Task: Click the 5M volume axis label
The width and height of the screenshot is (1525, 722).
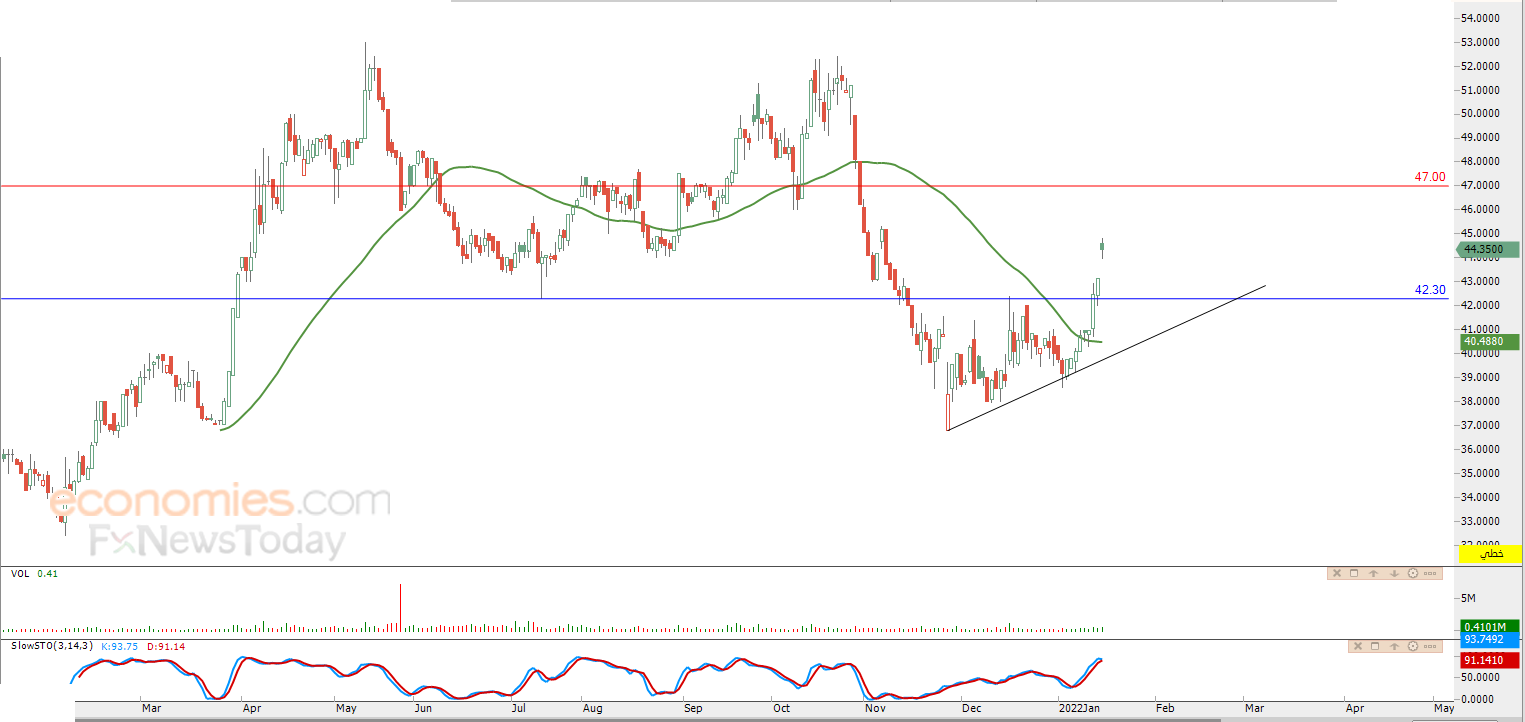Action: (1469, 598)
